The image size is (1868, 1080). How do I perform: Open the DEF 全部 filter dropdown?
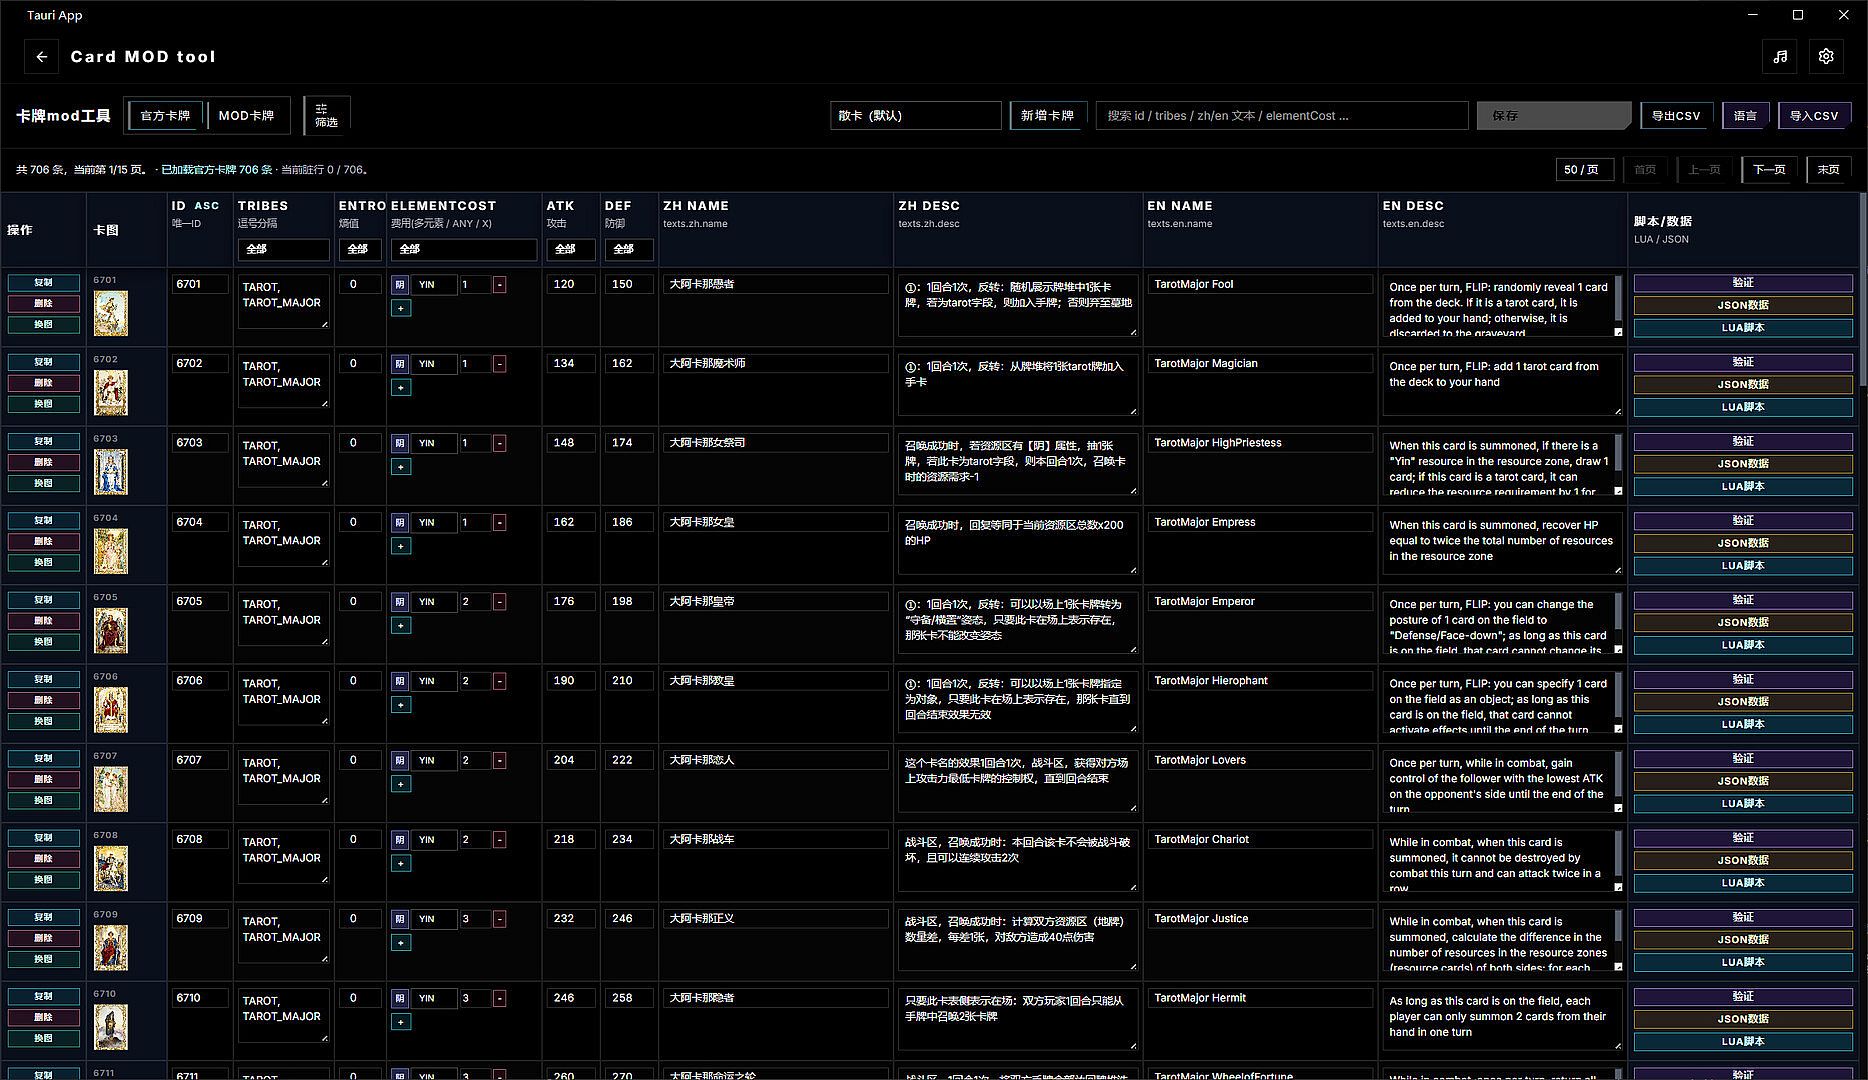click(x=629, y=249)
